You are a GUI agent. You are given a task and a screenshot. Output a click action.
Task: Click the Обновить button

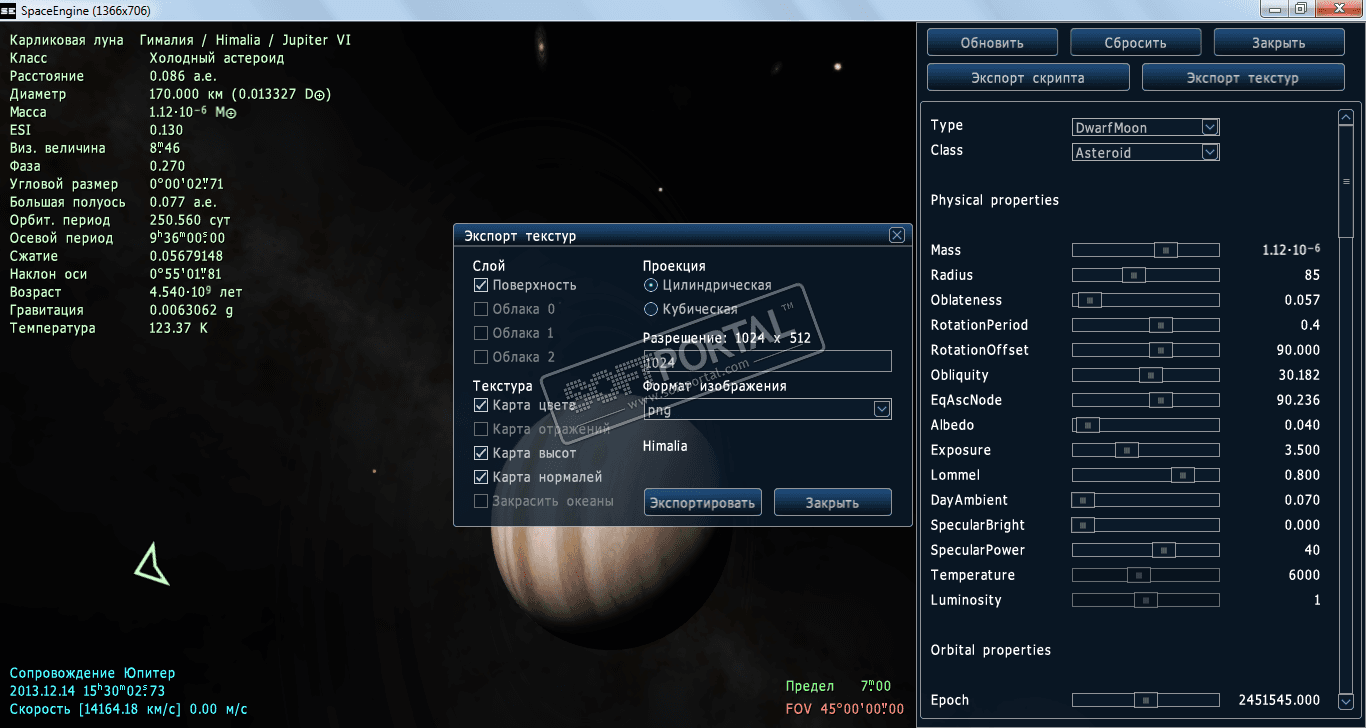pos(992,42)
